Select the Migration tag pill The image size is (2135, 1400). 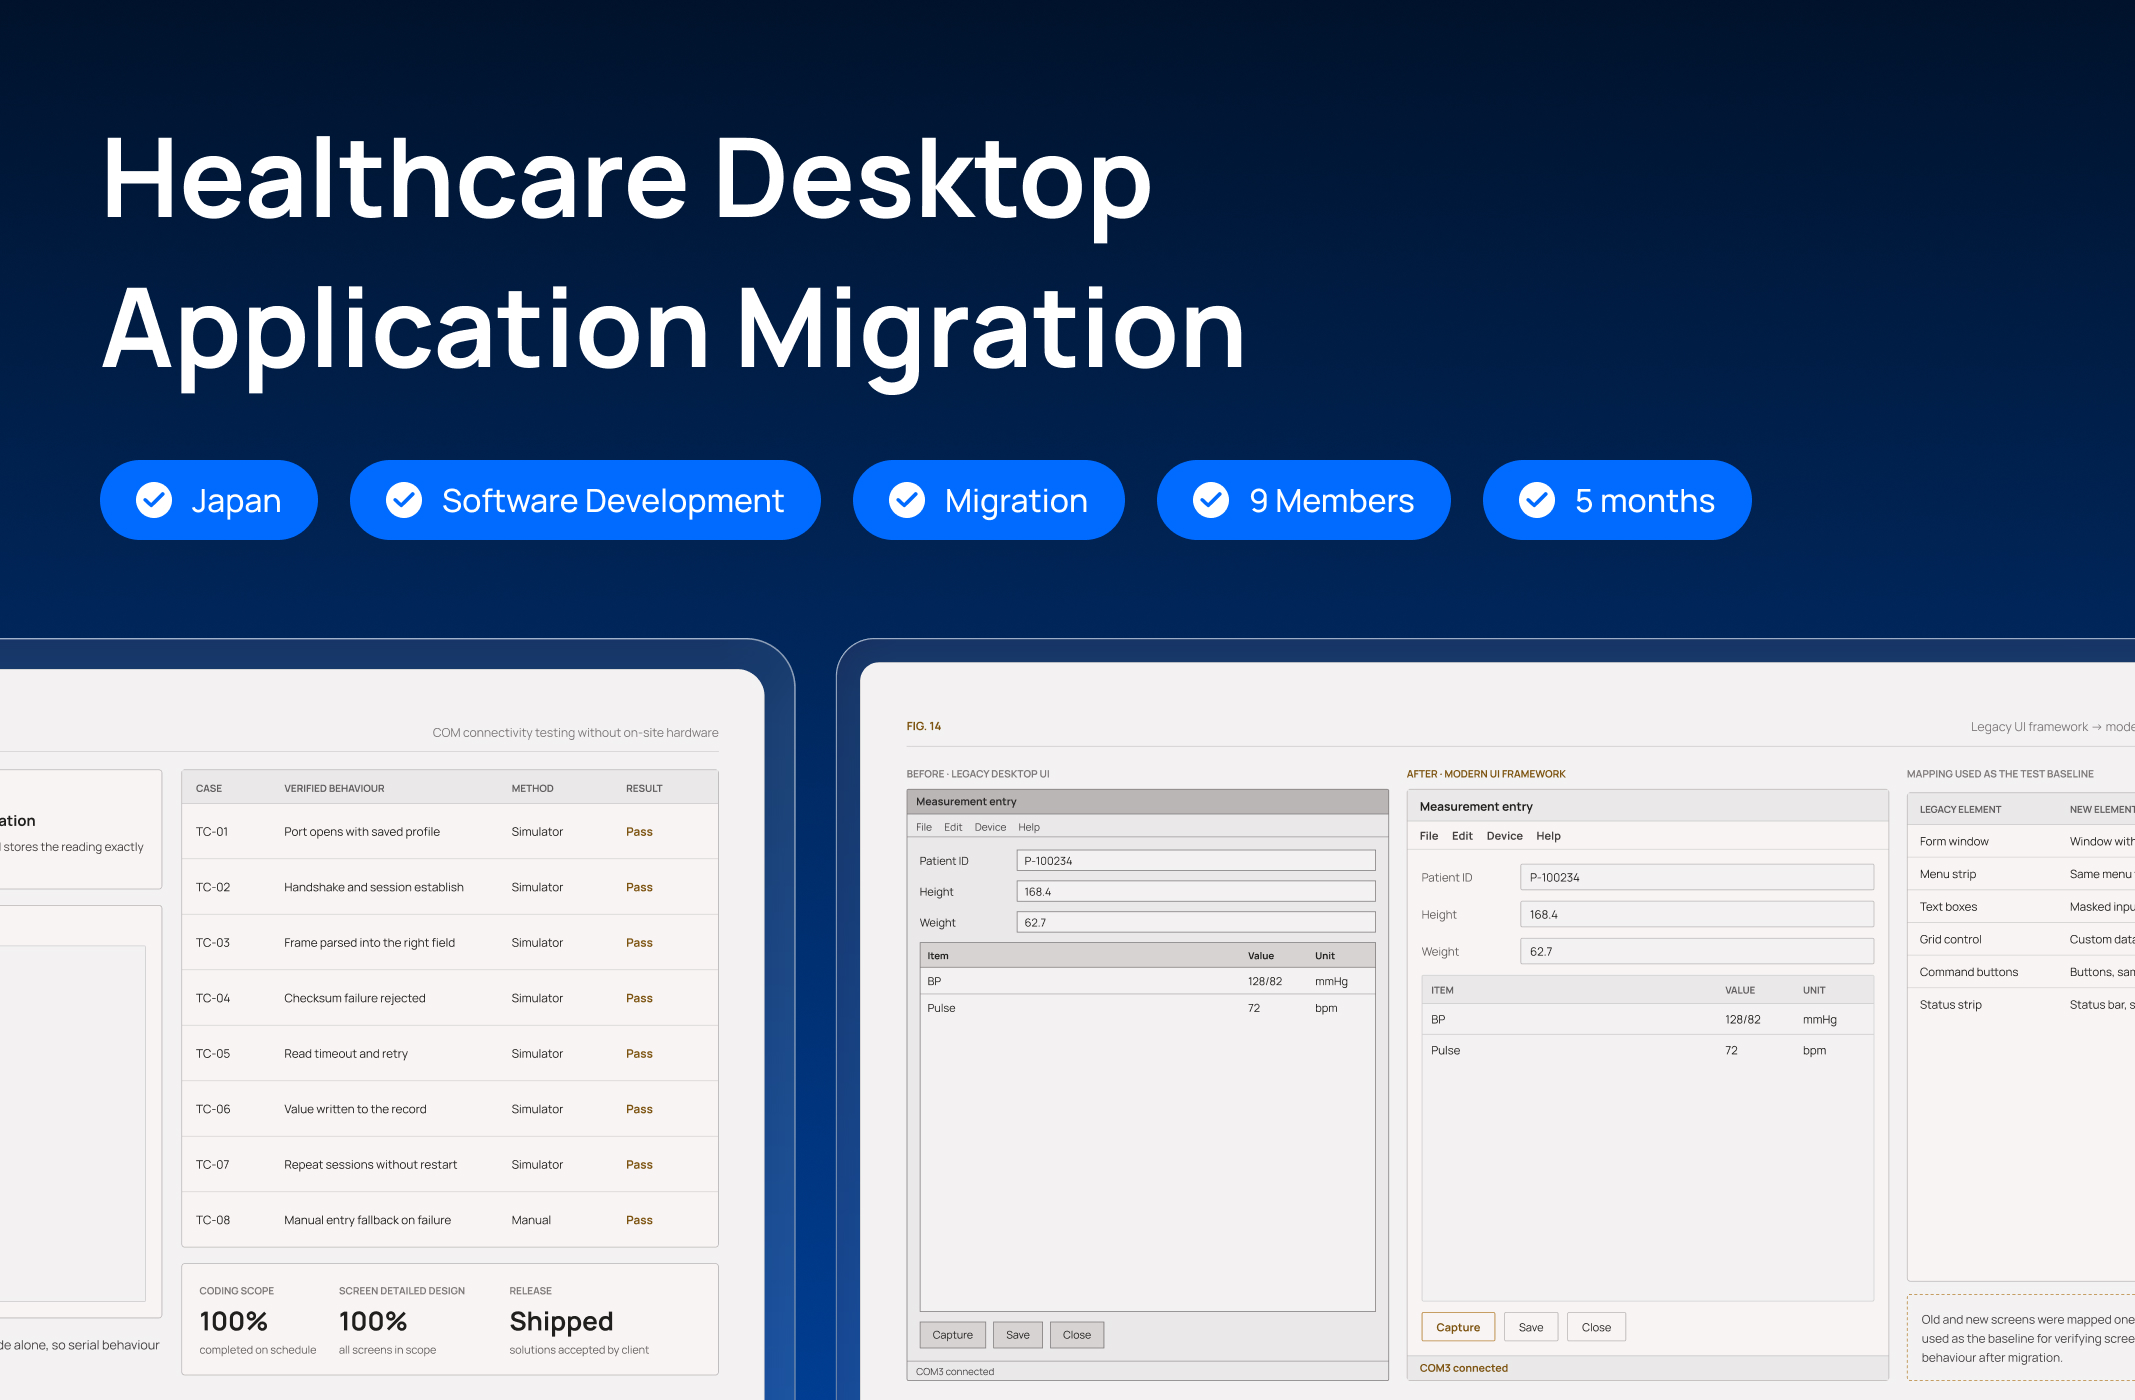coord(989,500)
